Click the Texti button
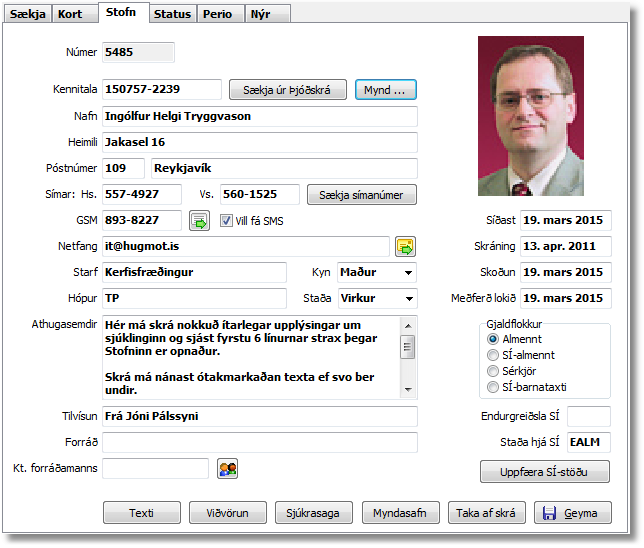 coord(142,513)
